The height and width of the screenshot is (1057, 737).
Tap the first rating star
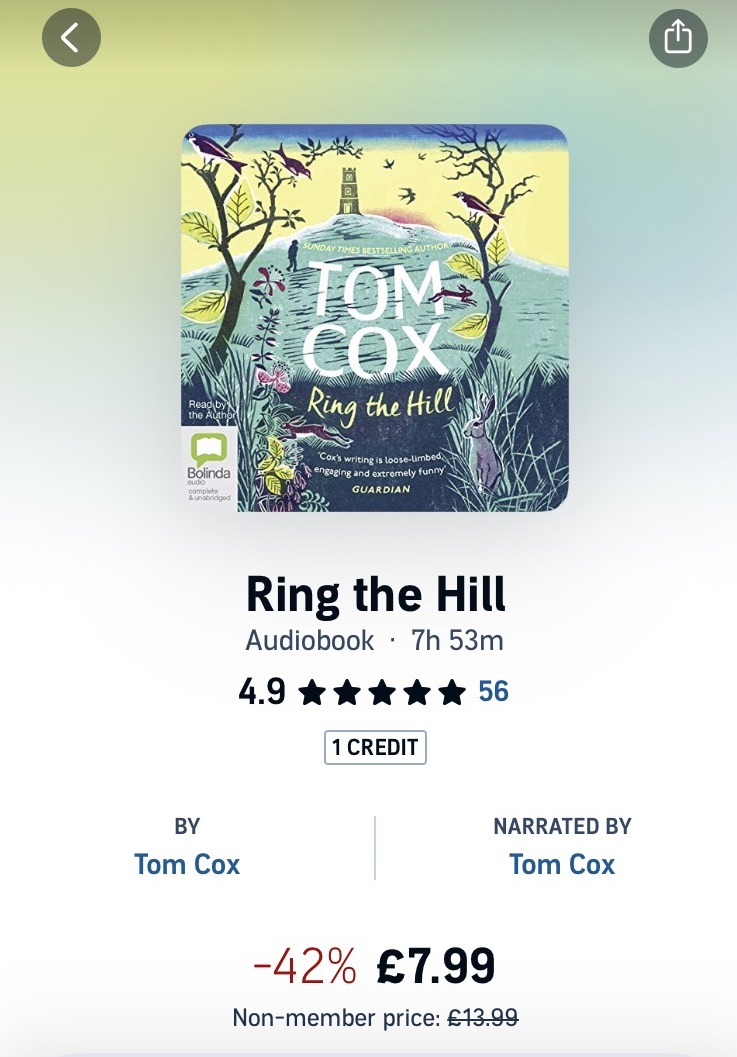click(x=311, y=692)
